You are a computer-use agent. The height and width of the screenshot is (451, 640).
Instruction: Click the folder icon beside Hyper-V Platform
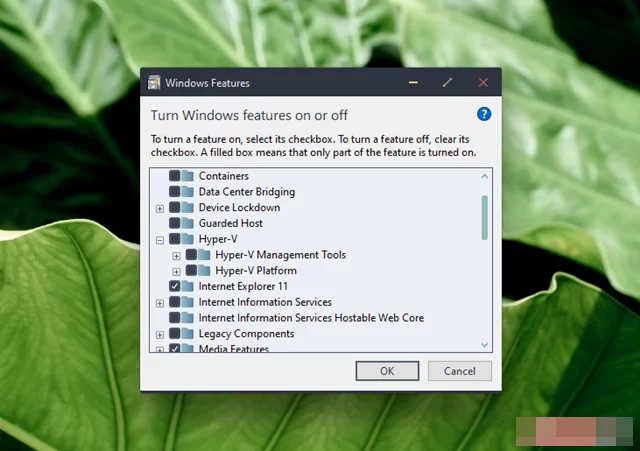[205, 270]
